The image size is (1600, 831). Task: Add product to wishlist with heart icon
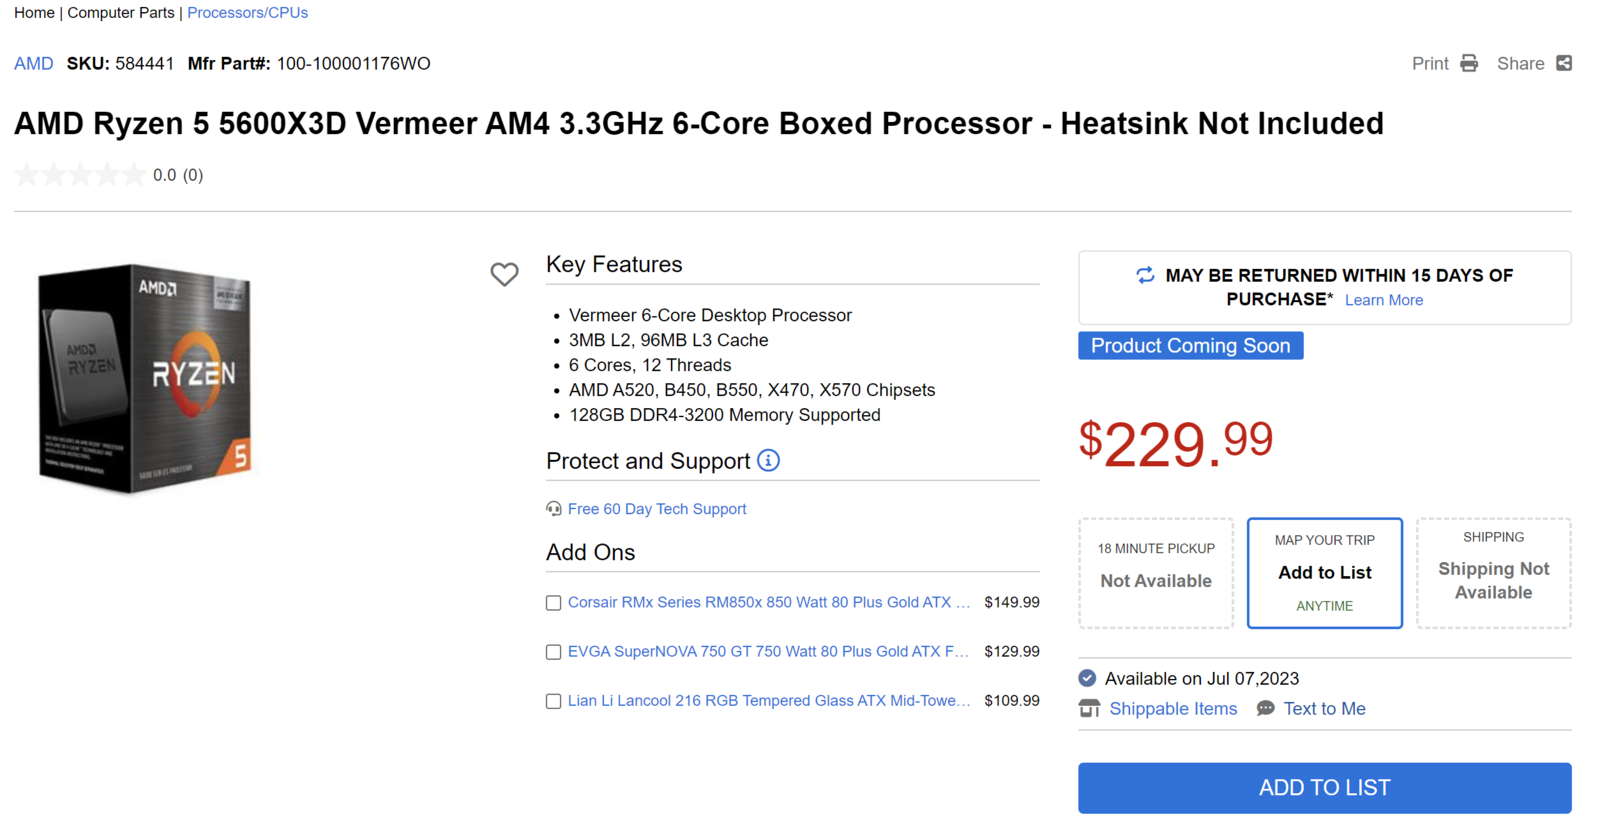click(504, 274)
